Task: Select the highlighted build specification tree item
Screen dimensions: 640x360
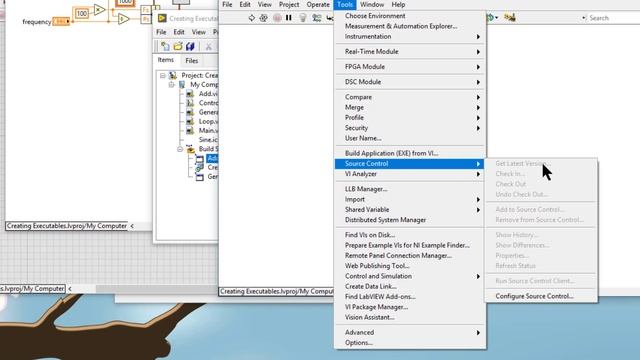Action: tap(212, 158)
